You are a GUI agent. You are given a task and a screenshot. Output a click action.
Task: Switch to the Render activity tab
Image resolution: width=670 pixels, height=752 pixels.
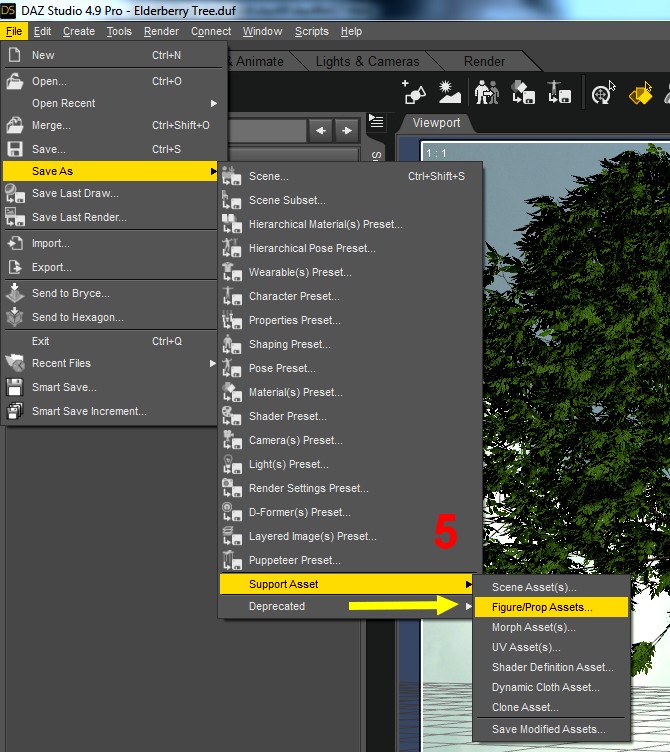484,61
